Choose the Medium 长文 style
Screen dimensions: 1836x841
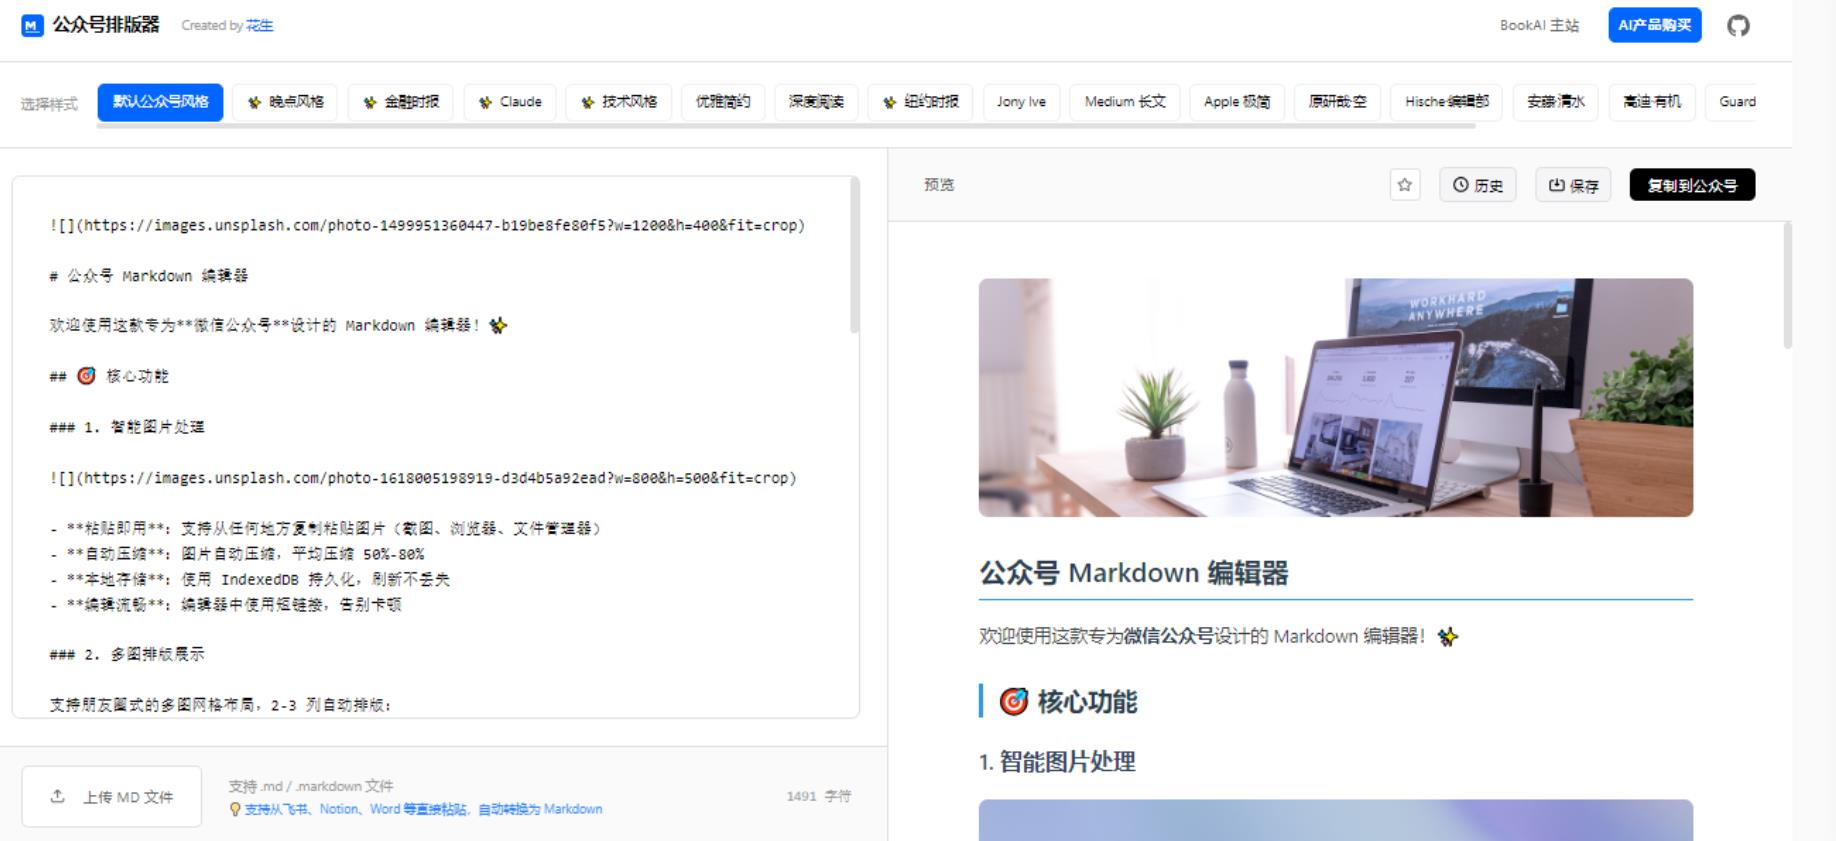(1124, 102)
